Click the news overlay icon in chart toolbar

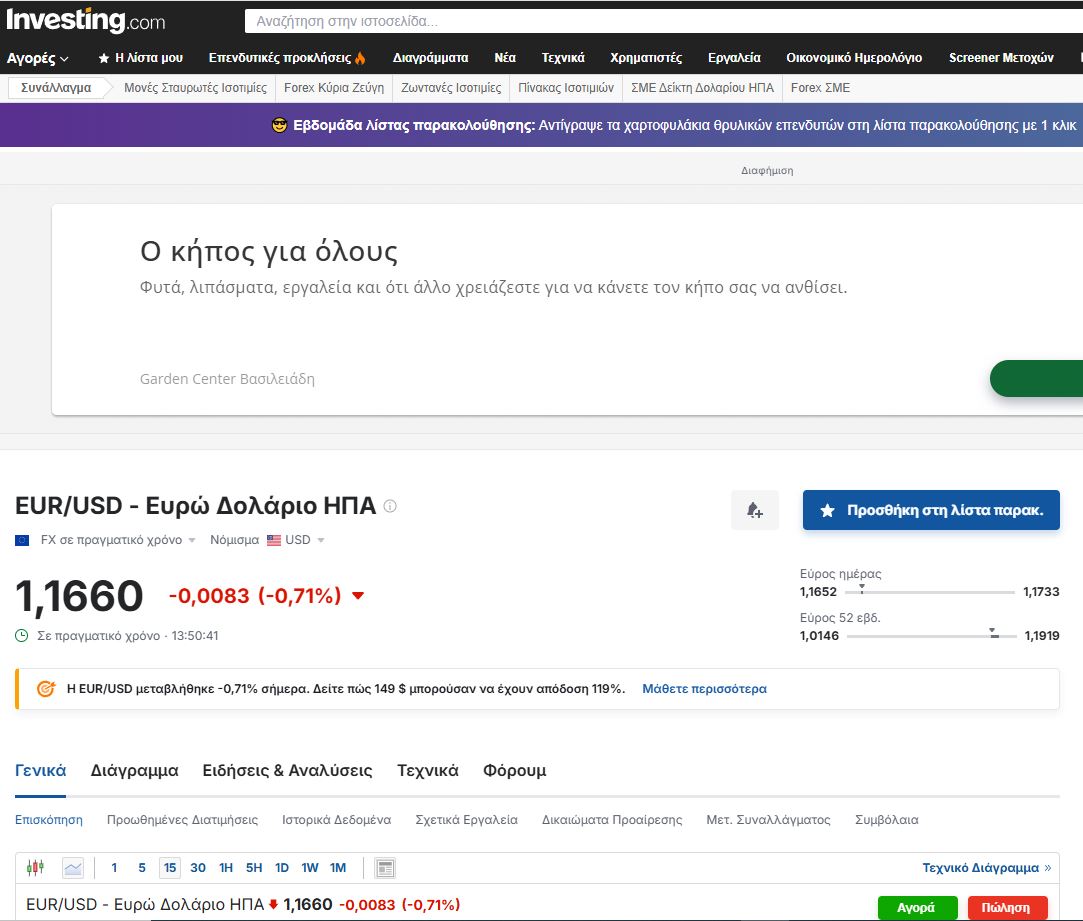[386, 868]
